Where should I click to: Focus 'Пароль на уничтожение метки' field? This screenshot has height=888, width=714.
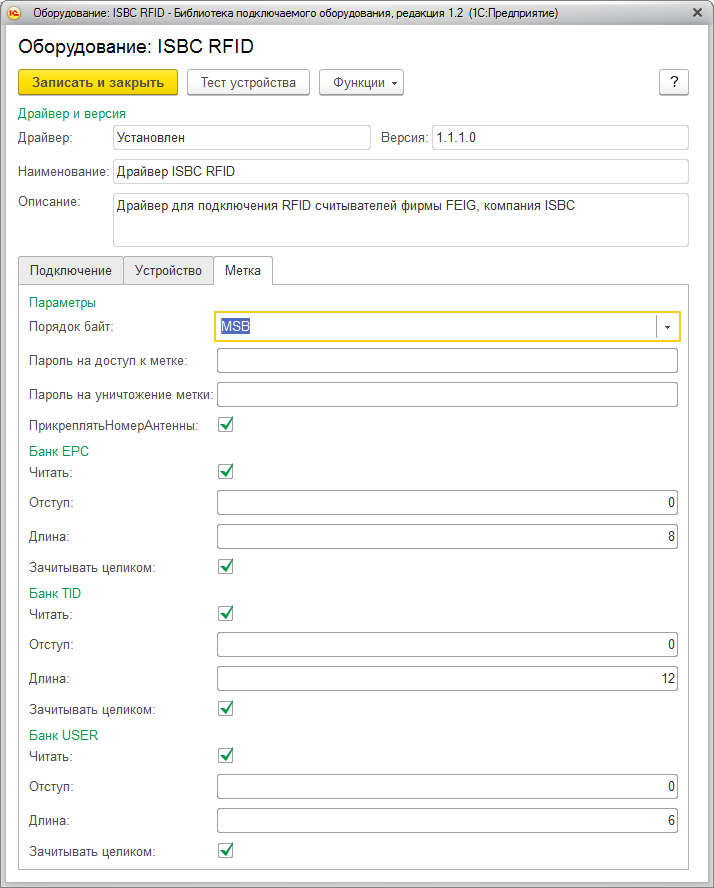447,395
